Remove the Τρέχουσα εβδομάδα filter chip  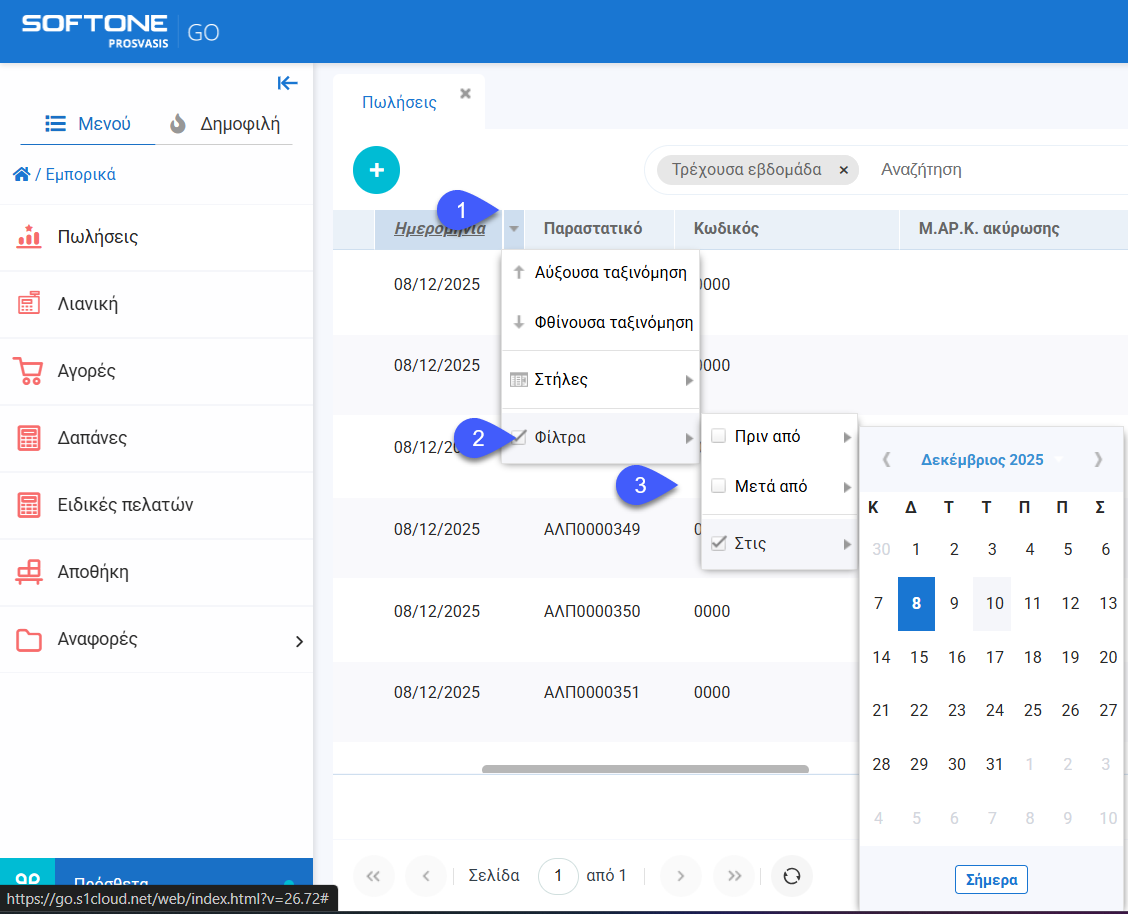tap(843, 170)
